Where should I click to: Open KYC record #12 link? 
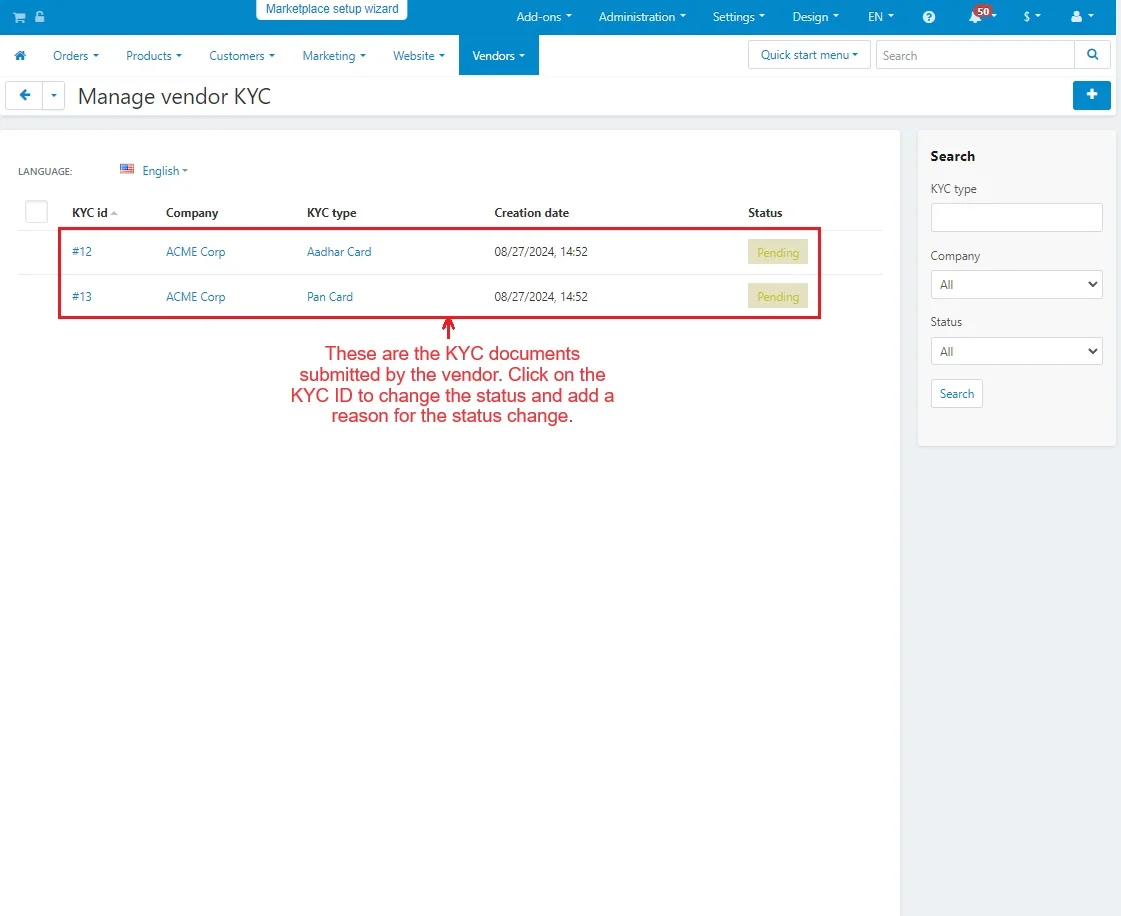pyautogui.click(x=82, y=252)
